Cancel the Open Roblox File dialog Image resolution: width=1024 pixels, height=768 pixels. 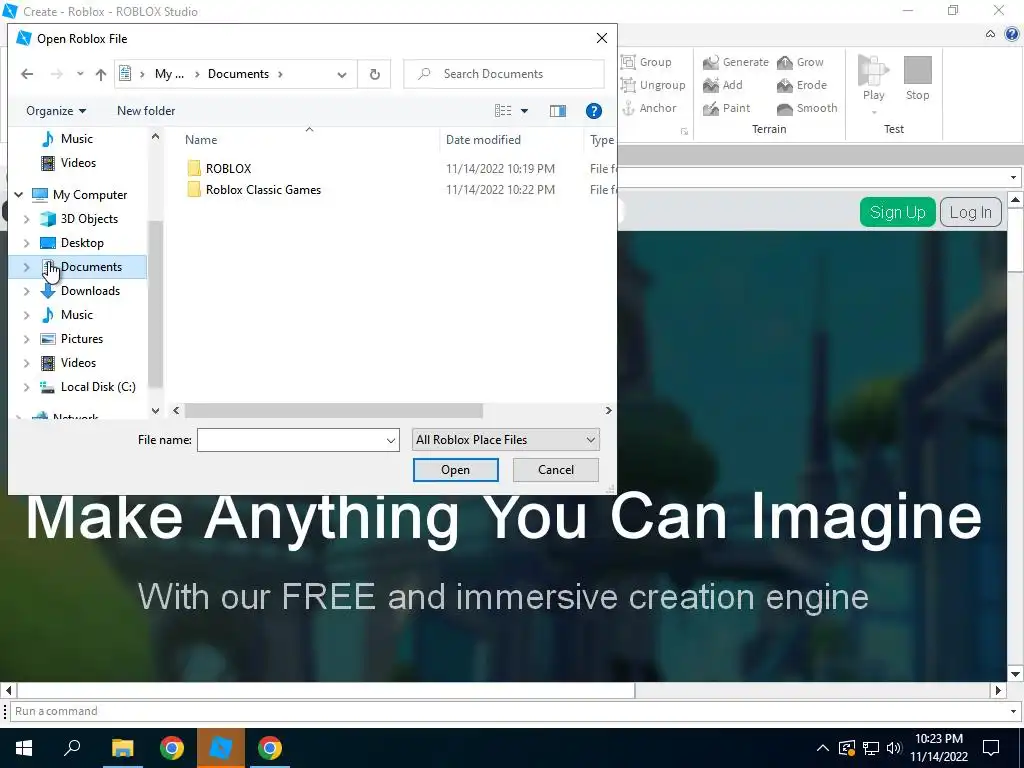[x=556, y=470]
